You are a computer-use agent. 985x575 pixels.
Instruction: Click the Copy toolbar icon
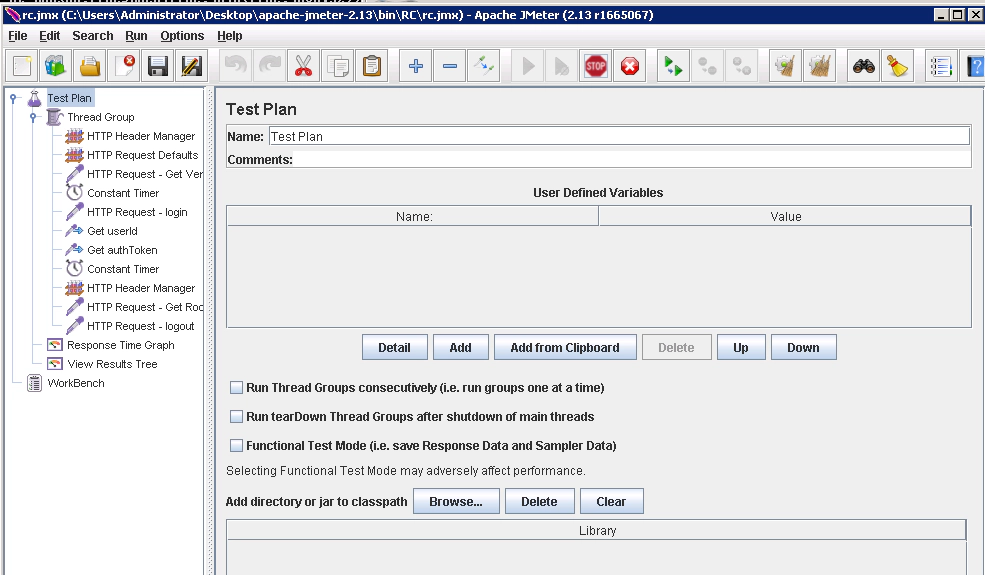click(x=337, y=65)
